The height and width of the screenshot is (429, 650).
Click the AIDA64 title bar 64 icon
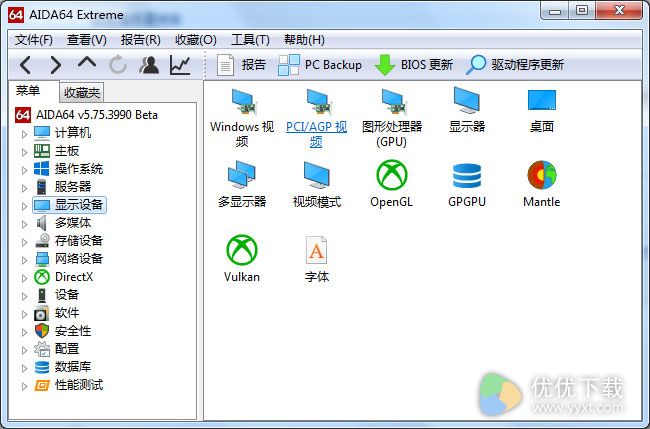click(16, 15)
